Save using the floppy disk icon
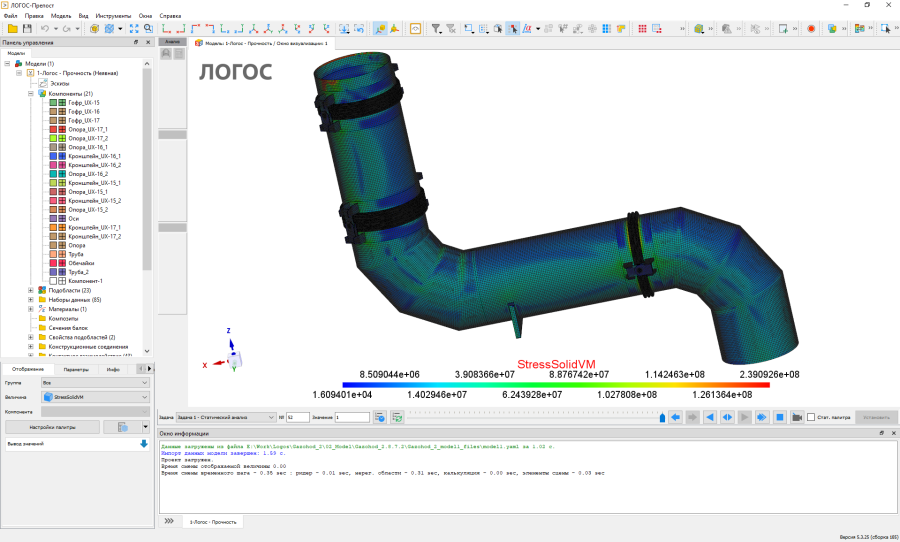 (27, 28)
